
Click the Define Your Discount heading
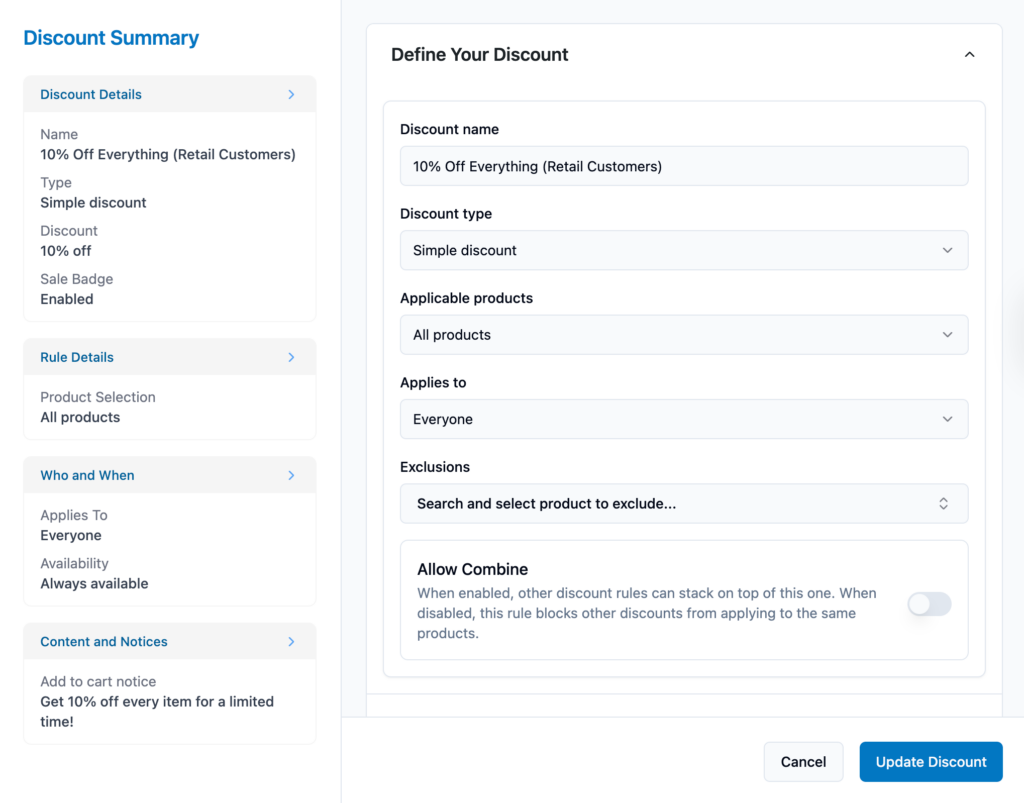(x=479, y=55)
